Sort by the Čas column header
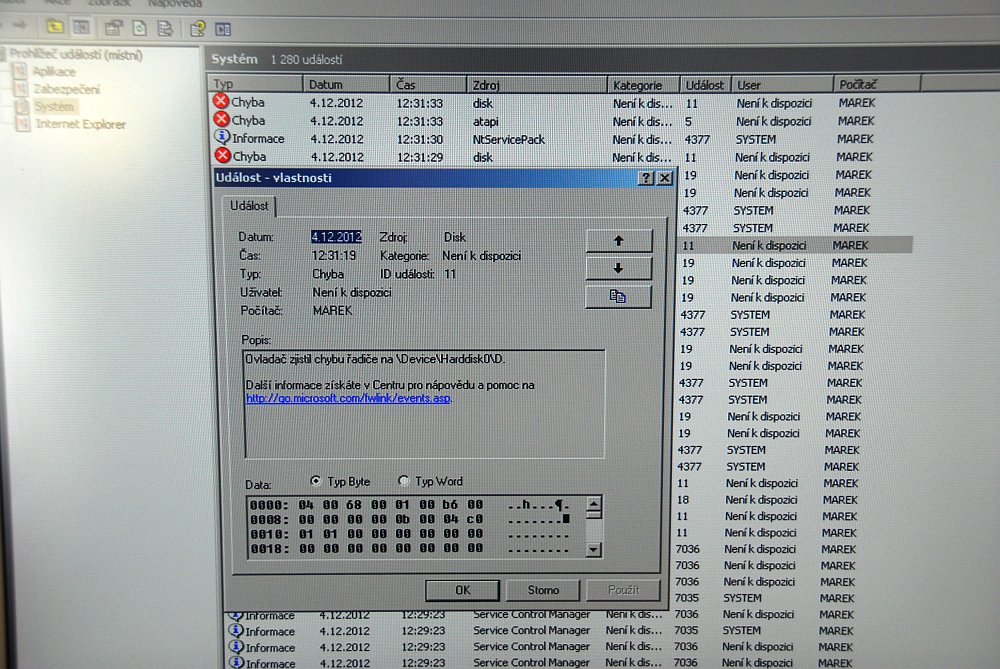Image resolution: width=1000 pixels, height=669 pixels. click(428, 84)
